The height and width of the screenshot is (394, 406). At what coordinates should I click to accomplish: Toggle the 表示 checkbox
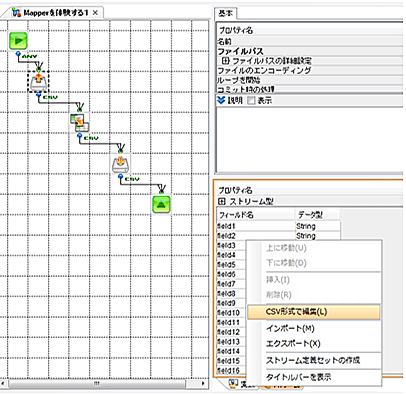pos(251,100)
